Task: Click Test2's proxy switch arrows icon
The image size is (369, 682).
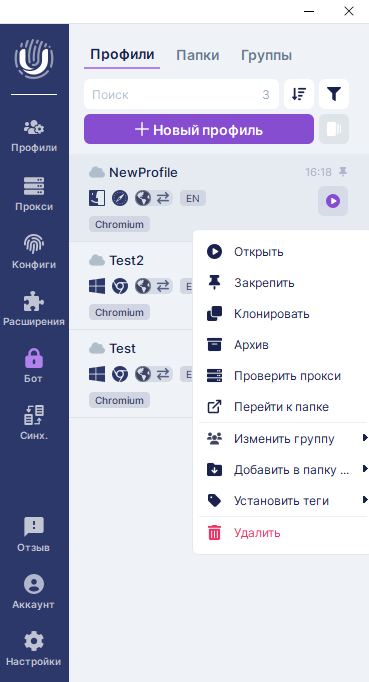Action: click(163, 286)
